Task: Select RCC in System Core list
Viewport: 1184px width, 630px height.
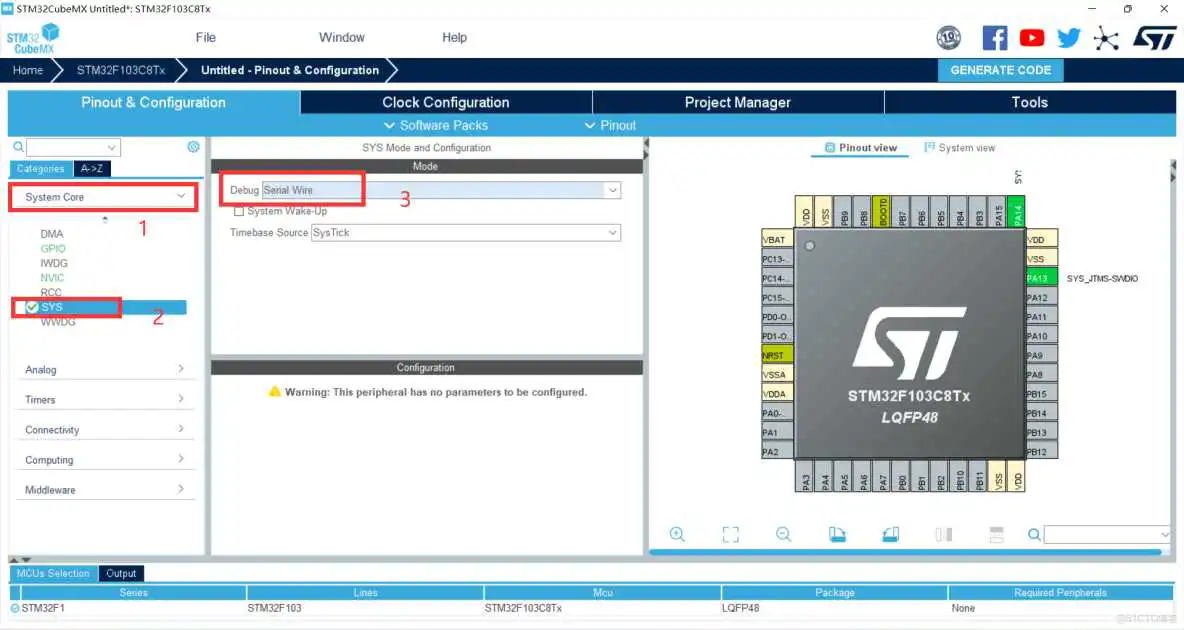Action: pyautogui.click(x=51, y=292)
